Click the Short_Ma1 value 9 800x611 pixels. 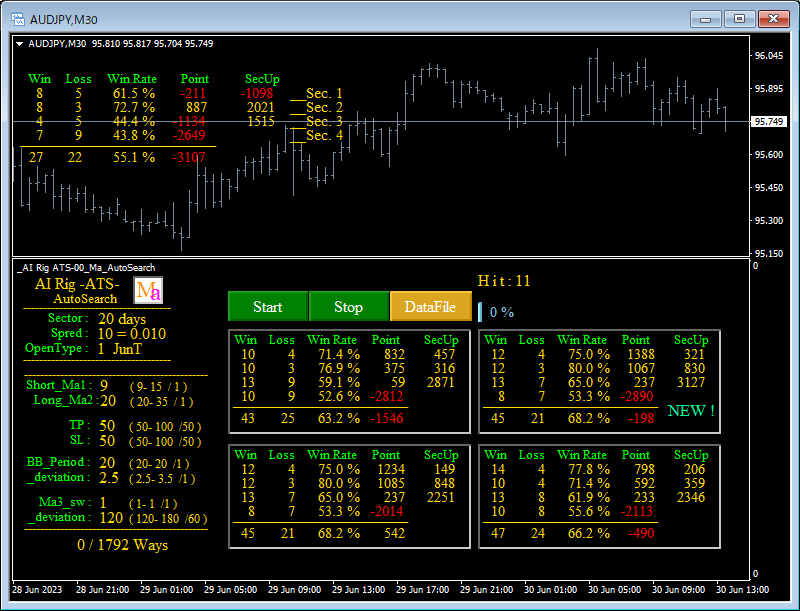coord(104,386)
